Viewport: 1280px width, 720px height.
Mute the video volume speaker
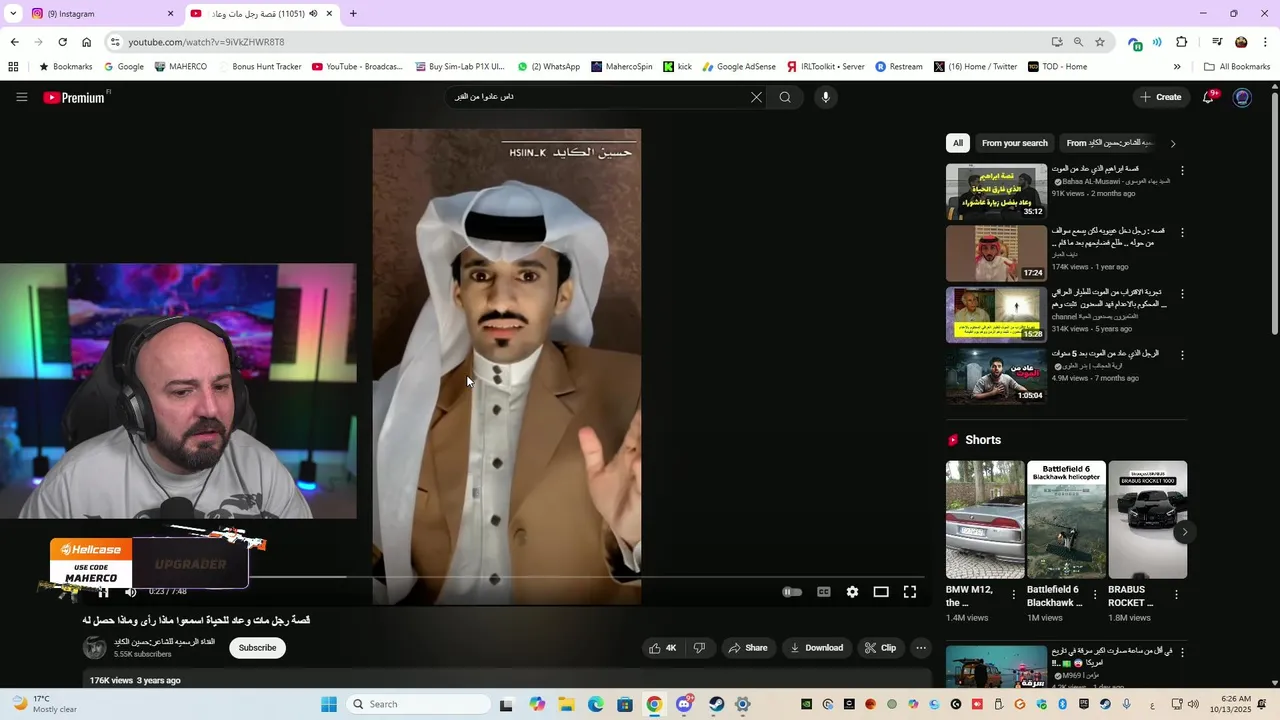tap(130, 592)
